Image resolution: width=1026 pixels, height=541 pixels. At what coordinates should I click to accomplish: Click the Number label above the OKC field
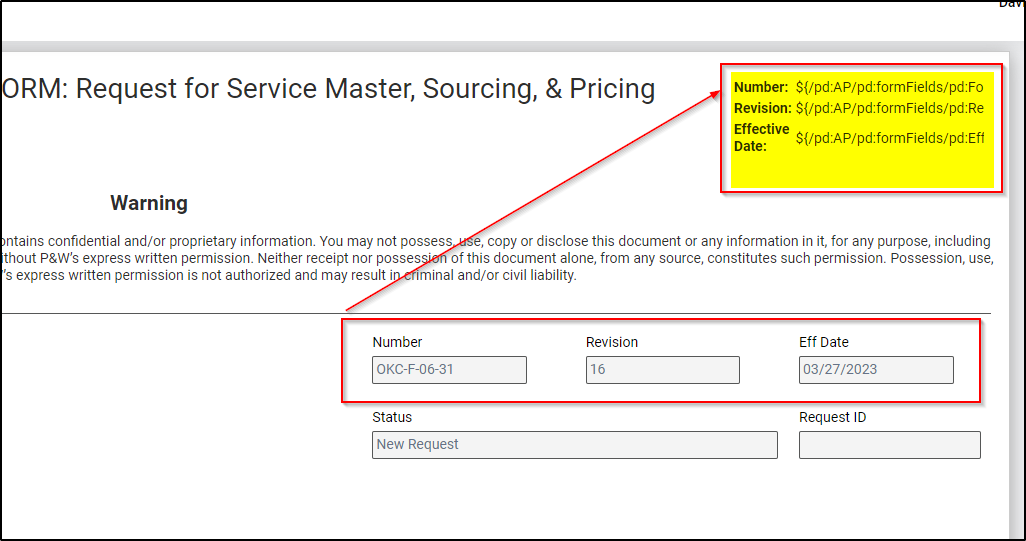point(397,342)
